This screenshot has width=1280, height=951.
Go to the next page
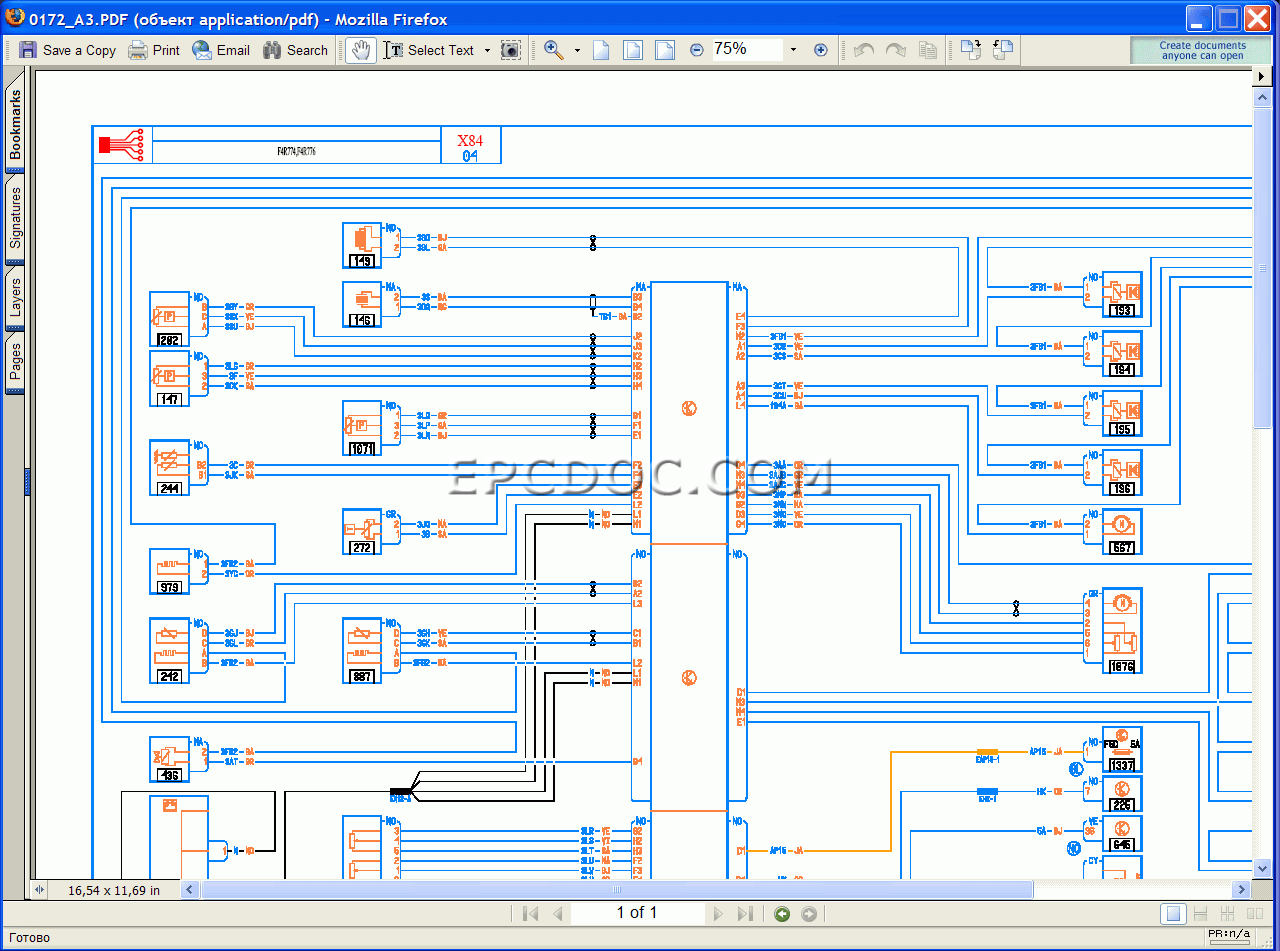click(717, 913)
